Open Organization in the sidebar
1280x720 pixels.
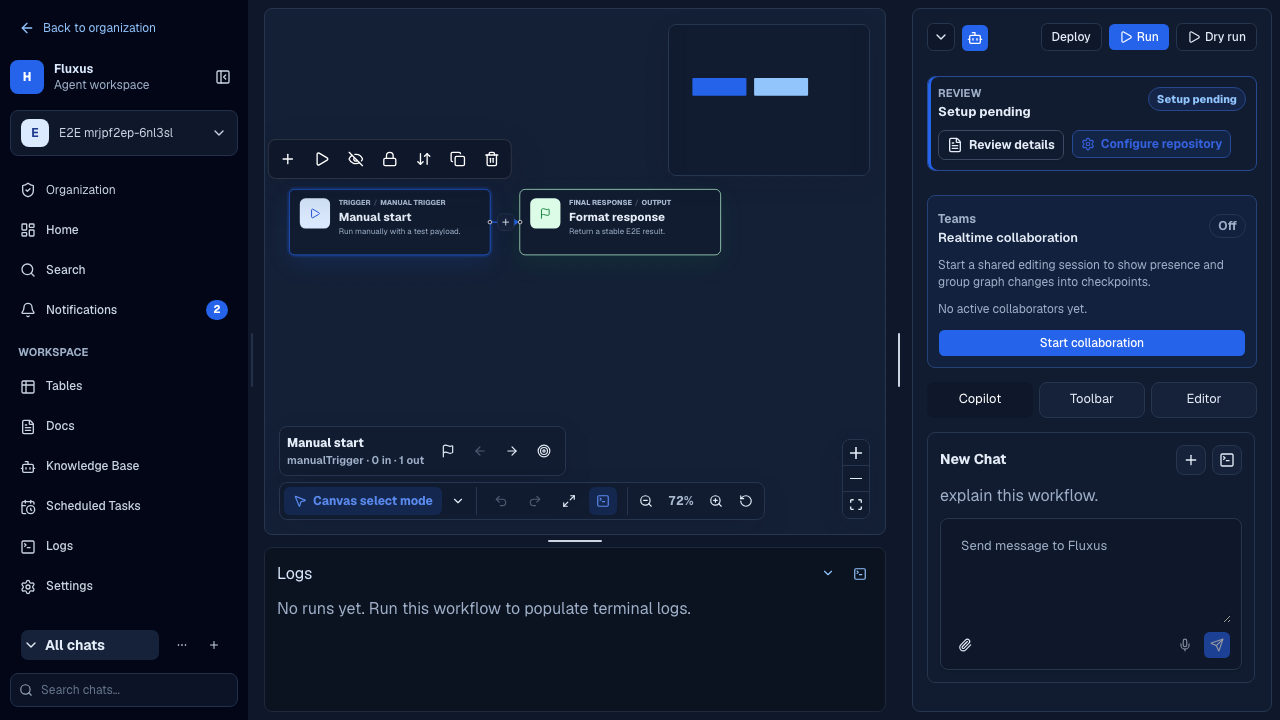pyautogui.click(x=124, y=190)
